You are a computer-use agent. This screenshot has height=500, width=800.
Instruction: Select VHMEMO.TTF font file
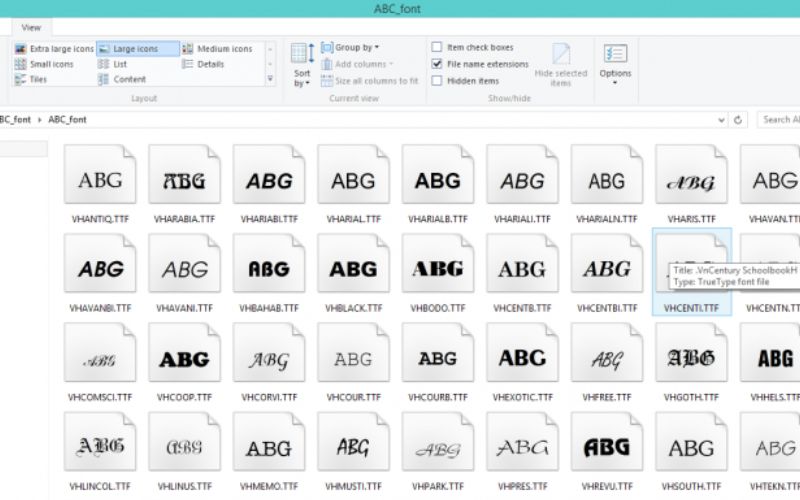tap(269, 452)
